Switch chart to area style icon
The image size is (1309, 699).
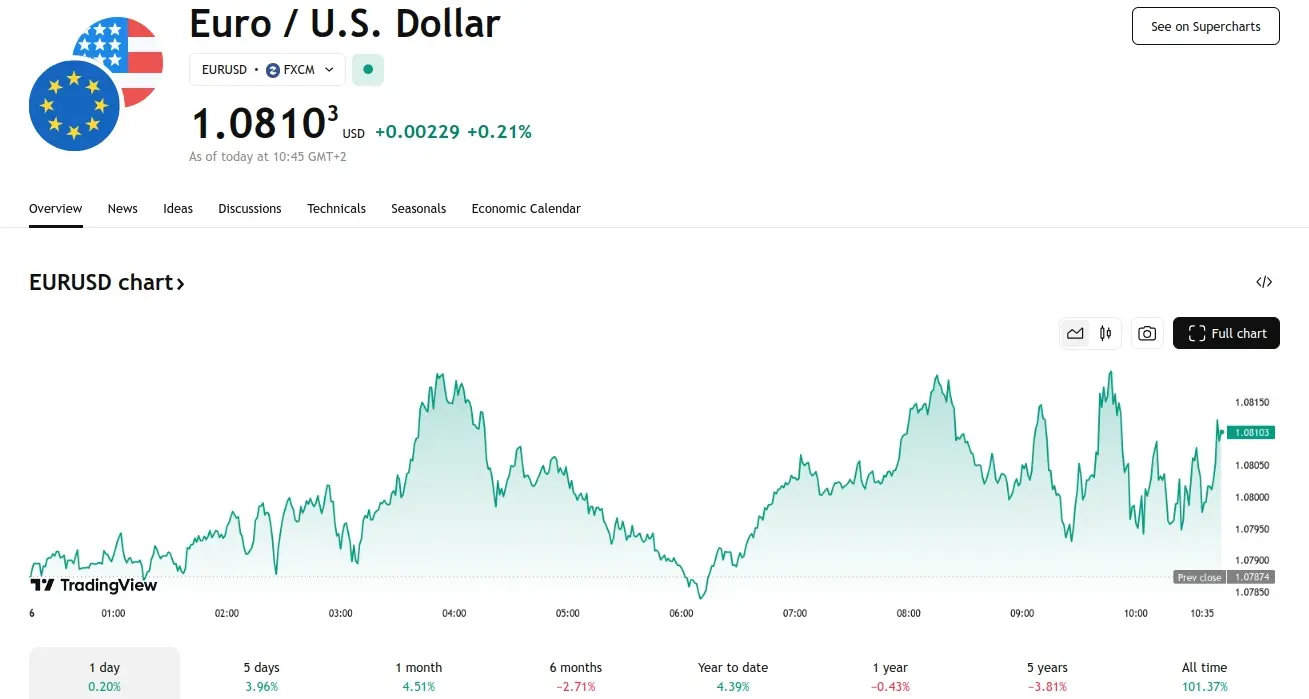[x=1075, y=334]
